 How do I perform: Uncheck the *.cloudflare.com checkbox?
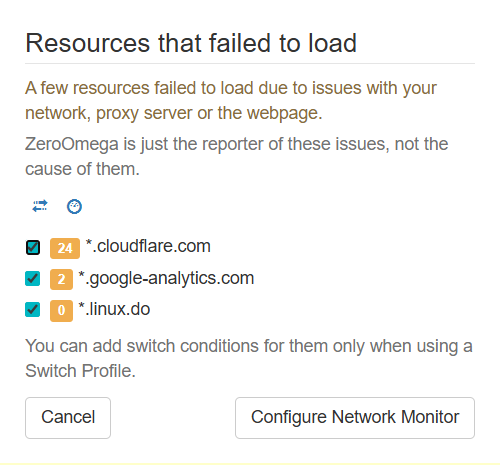[33, 247]
